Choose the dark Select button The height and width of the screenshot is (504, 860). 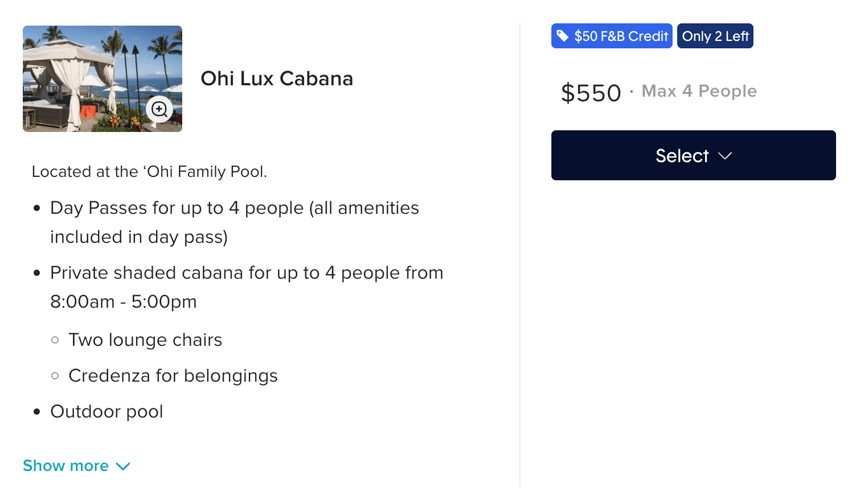click(693, 155)
